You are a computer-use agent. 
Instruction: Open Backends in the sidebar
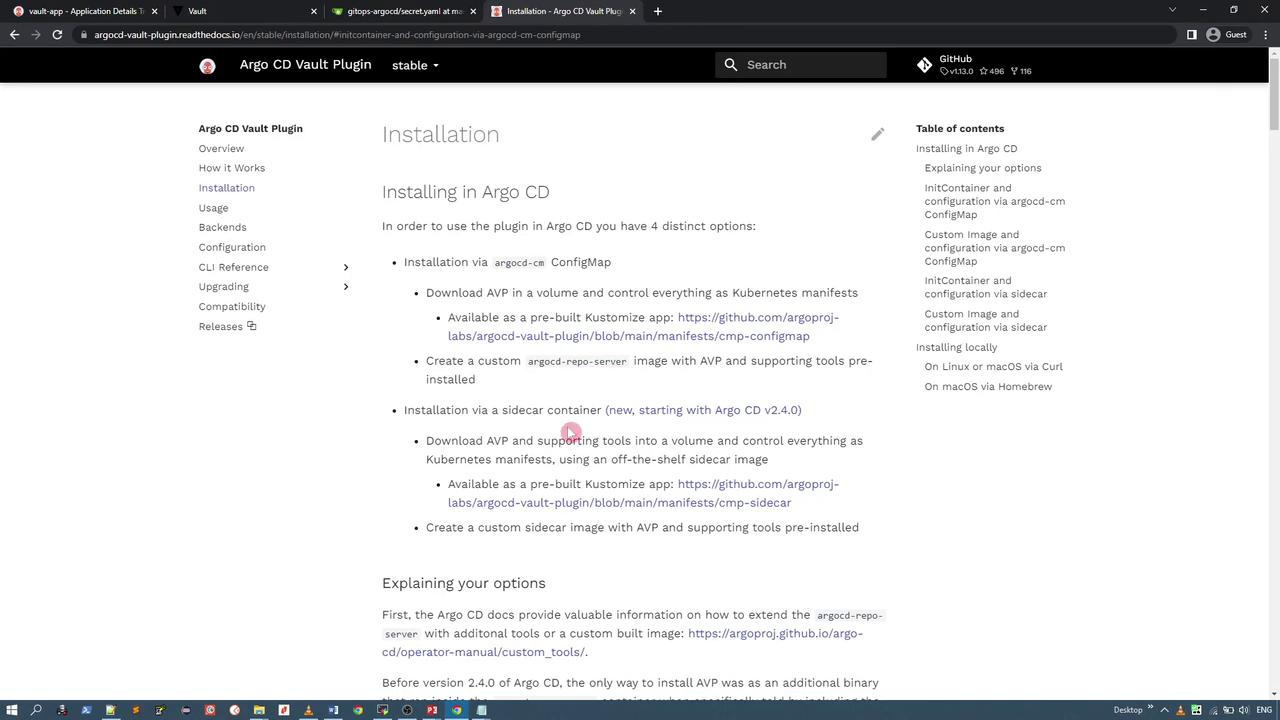222,227
